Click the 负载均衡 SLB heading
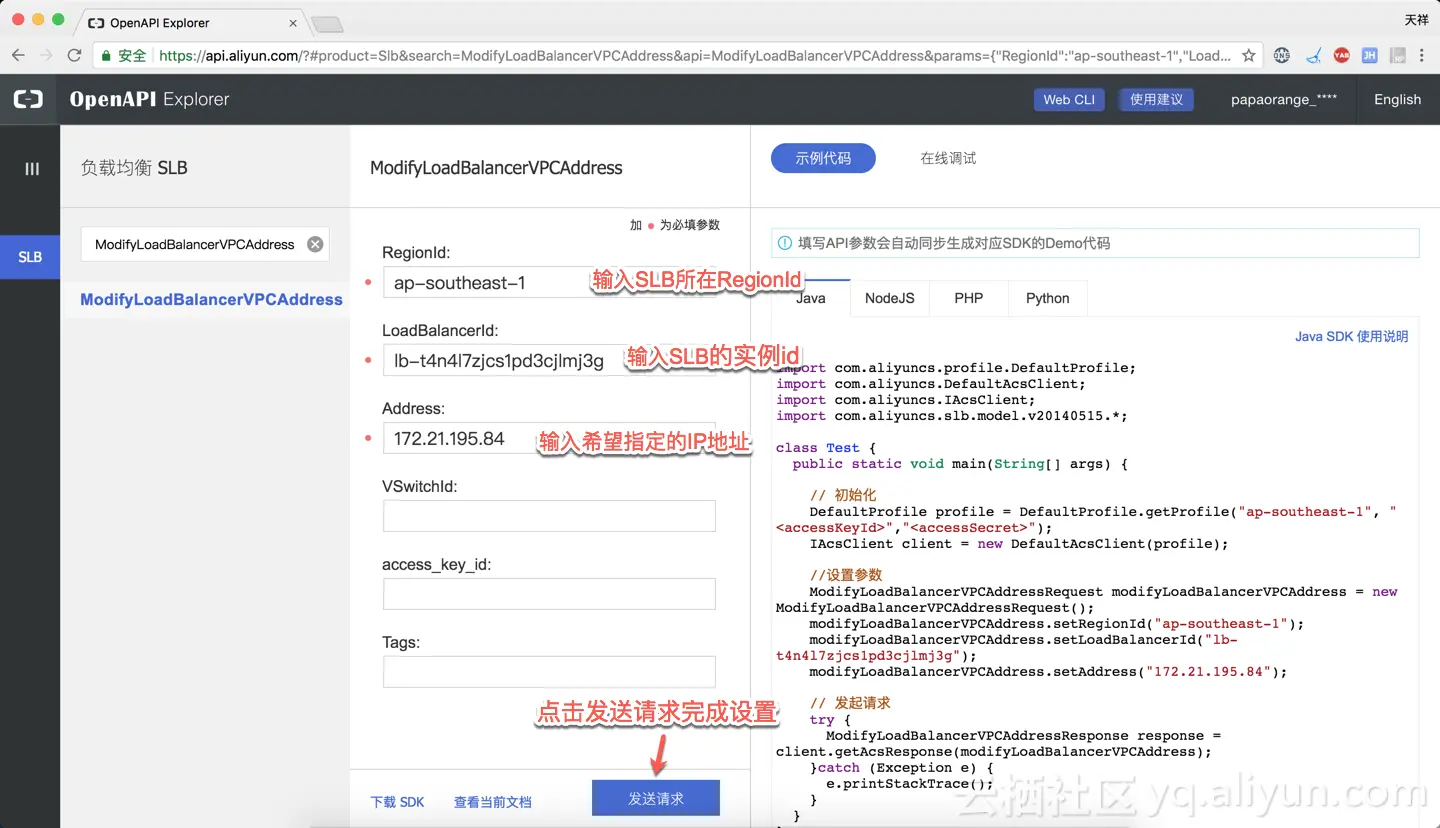The width and height of the screenshot is (1440, 828). (134, 168)
